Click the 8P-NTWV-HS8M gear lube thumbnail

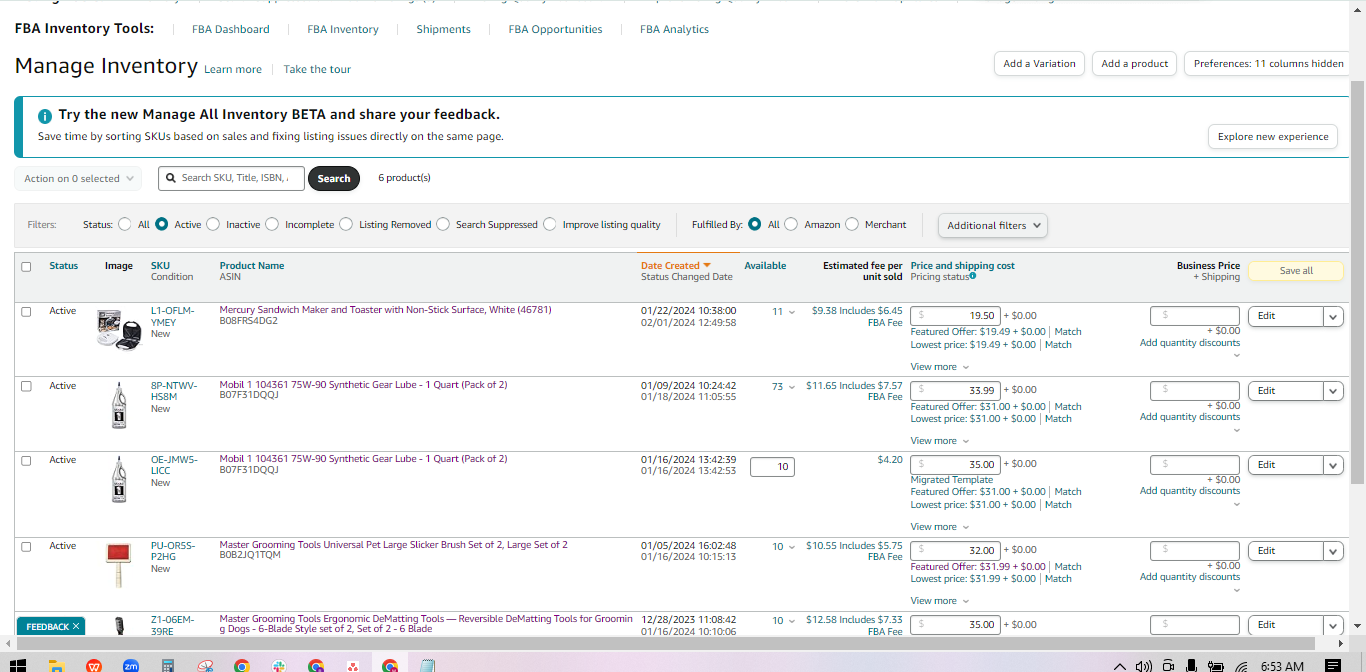pos(119,404)
